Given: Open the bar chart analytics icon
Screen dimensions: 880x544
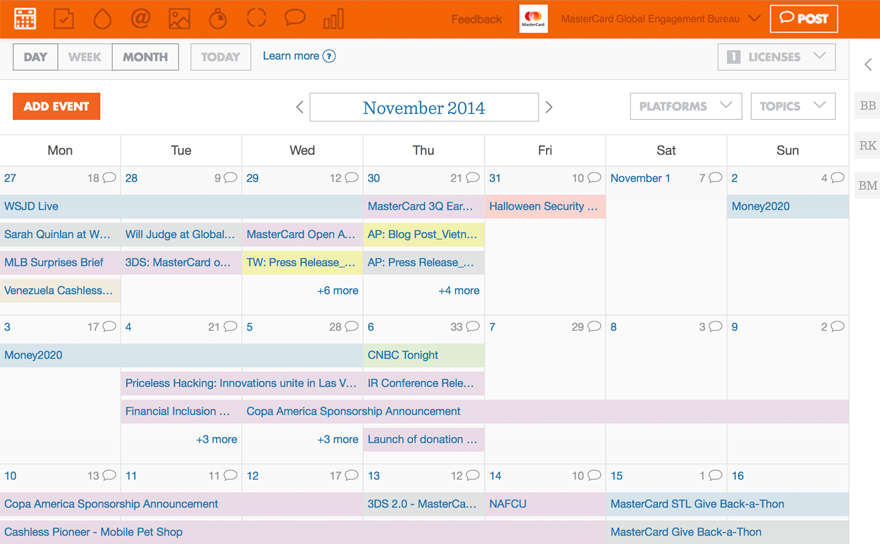Looking at the screenshot, I should click(333, 19).
